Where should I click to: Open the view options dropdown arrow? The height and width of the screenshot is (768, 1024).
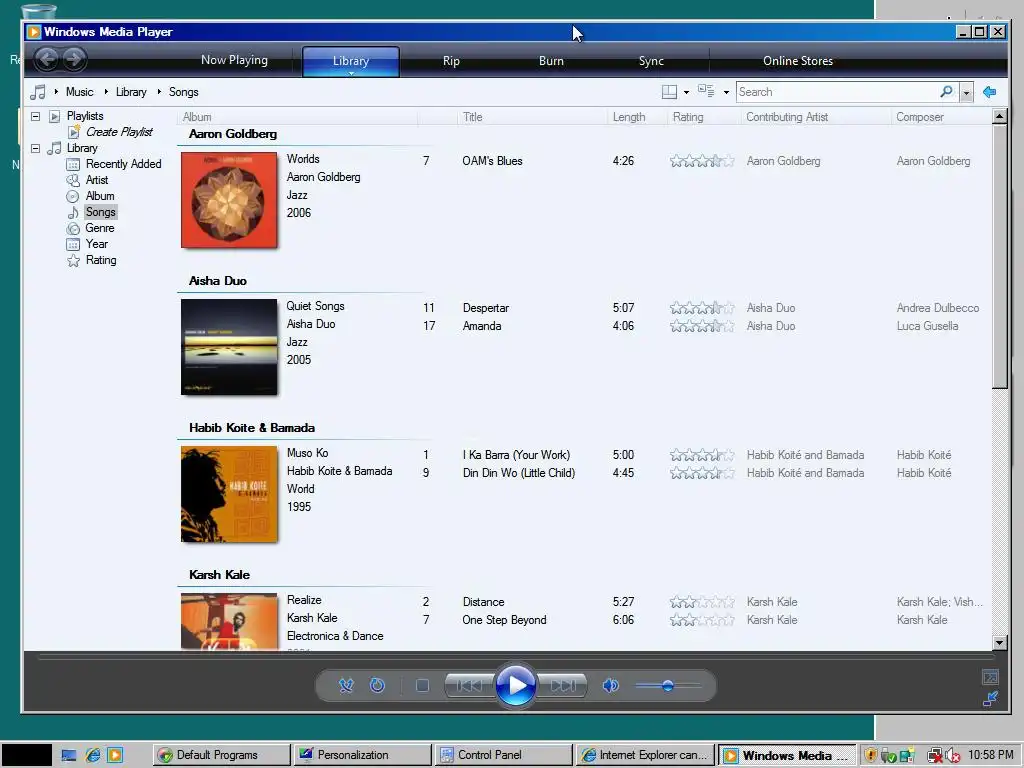pyautogui.click(x=726, y=93)
